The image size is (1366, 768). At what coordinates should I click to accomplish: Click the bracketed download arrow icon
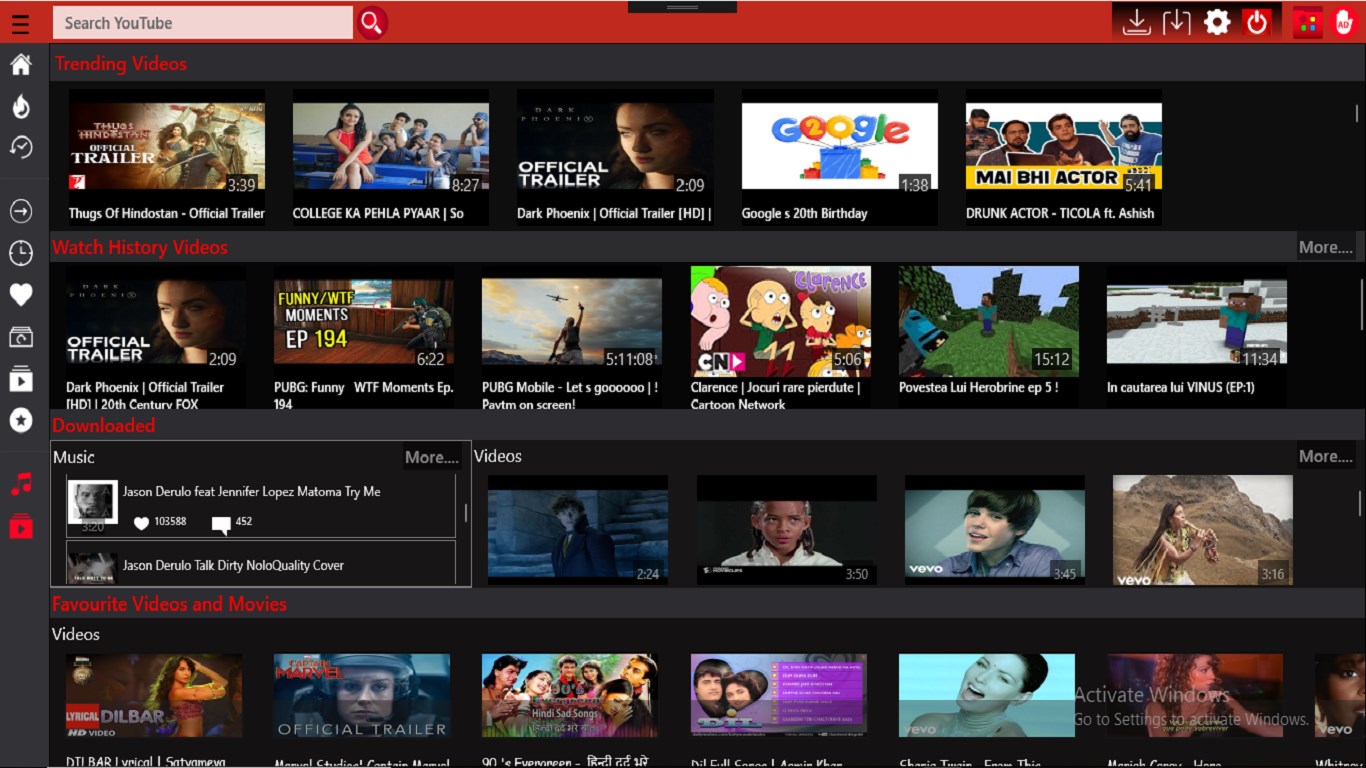pos(1176,22)
